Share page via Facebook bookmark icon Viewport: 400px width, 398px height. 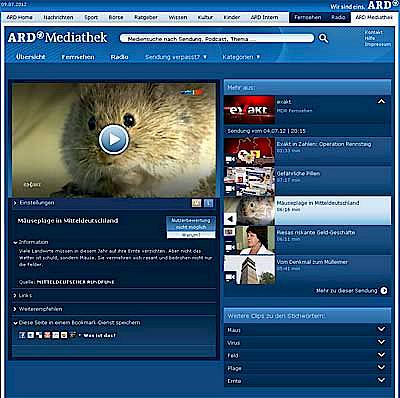point(22,335)
